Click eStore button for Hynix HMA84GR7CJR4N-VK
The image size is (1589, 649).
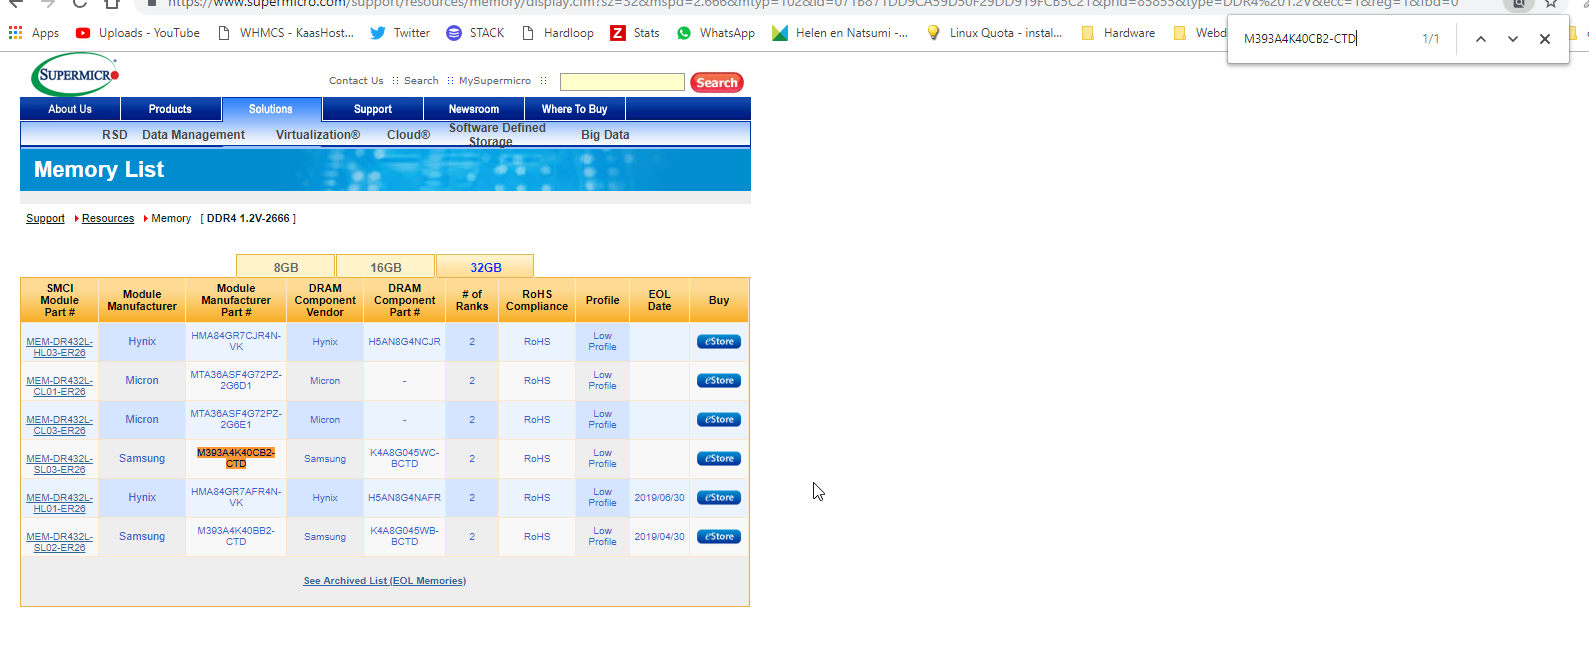pyautogui.click(x=719, y=342)
